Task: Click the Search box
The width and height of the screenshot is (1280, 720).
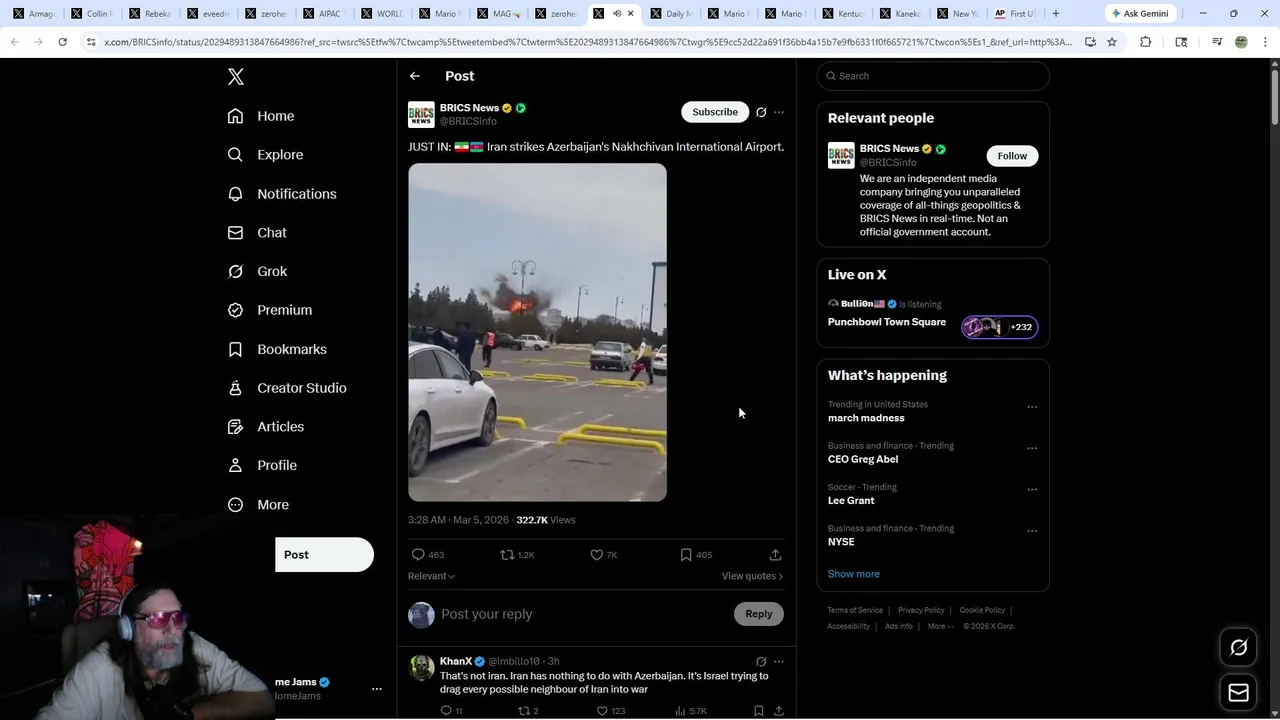Action: (933, 76)
